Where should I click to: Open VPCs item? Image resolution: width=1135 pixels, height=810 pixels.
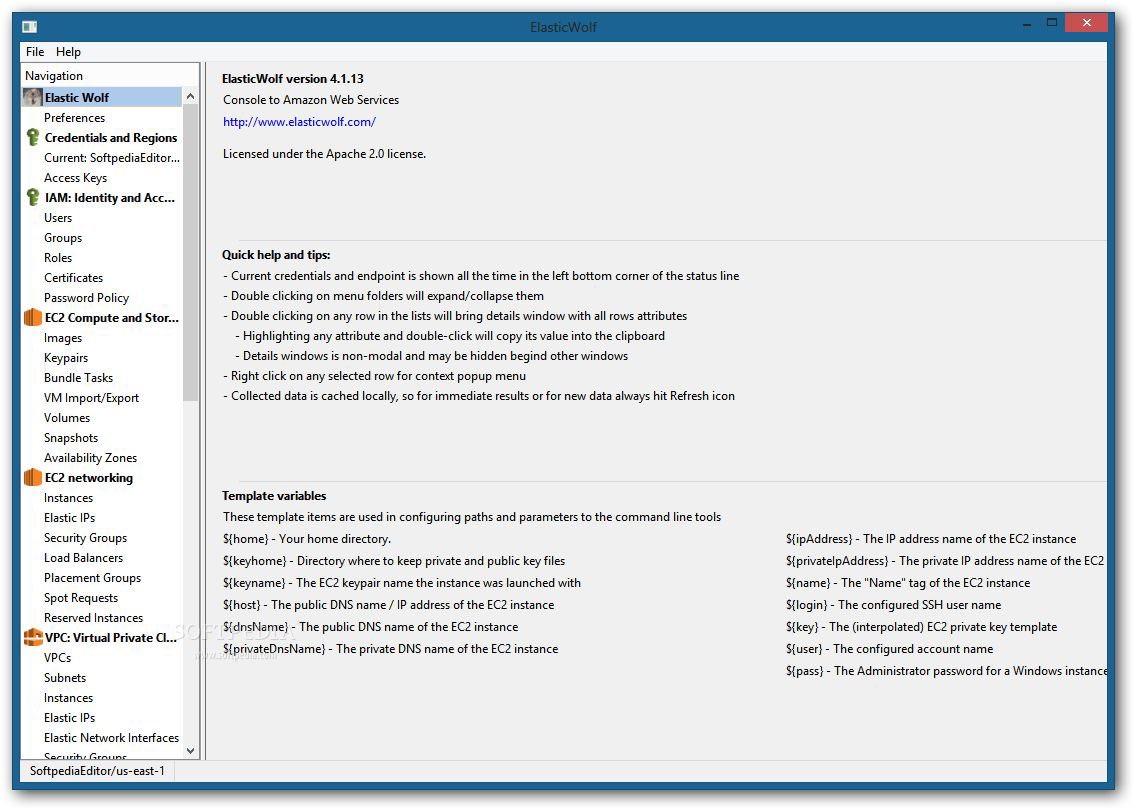tap(57, 658)
